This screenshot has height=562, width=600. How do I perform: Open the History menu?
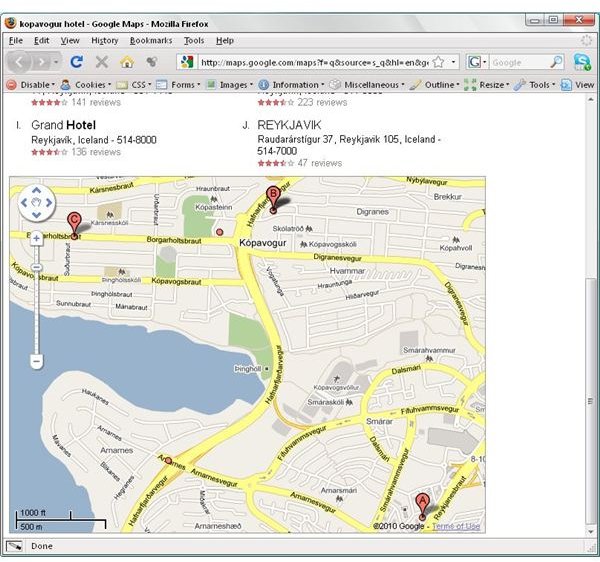[x=104, y=41]
